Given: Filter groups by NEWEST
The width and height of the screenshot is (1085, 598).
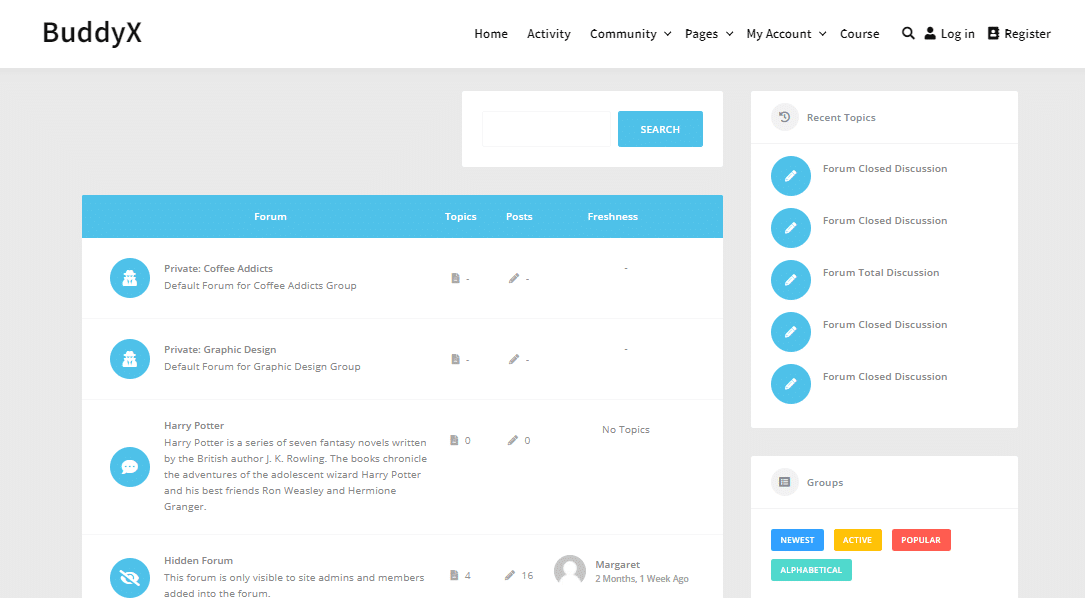Looking at the screenshot, I should [x=797, y=540].
